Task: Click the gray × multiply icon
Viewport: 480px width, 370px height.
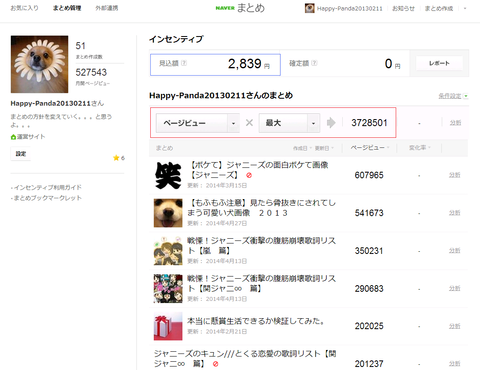Action: point(249,123)
